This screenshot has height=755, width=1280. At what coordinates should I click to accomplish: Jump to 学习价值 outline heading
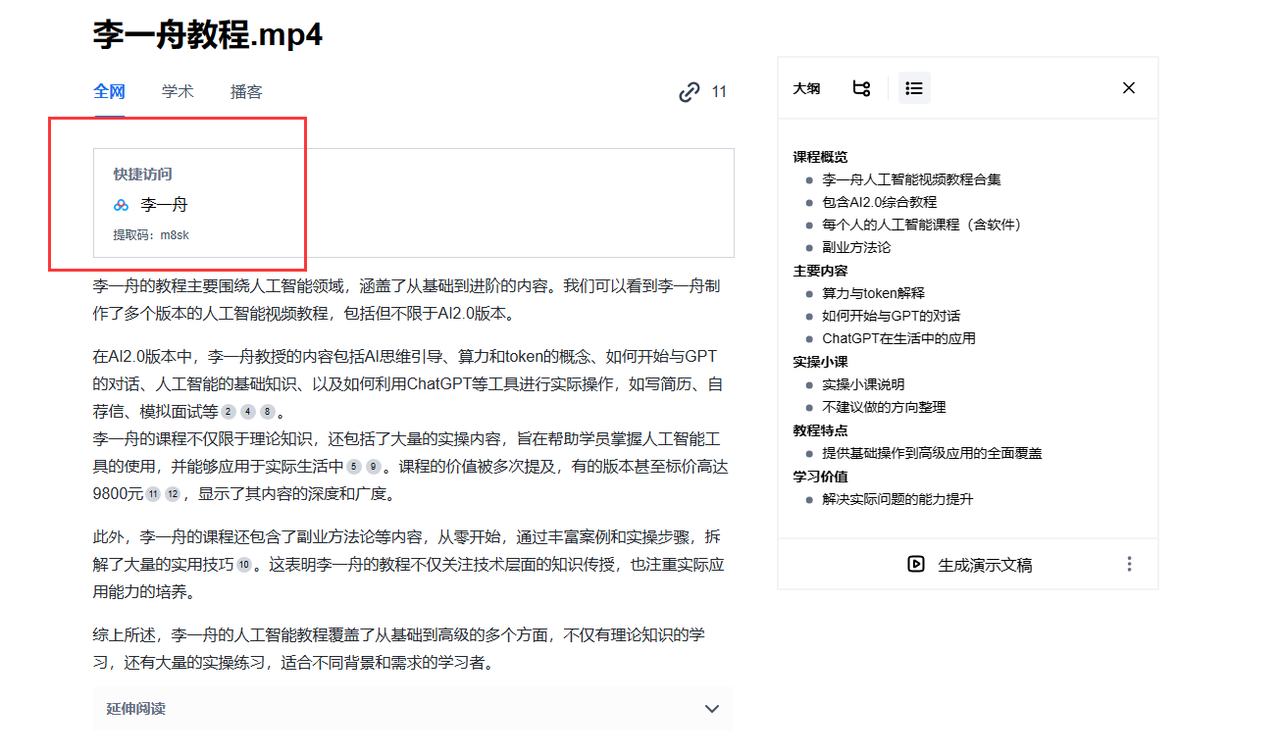(820, 477)
